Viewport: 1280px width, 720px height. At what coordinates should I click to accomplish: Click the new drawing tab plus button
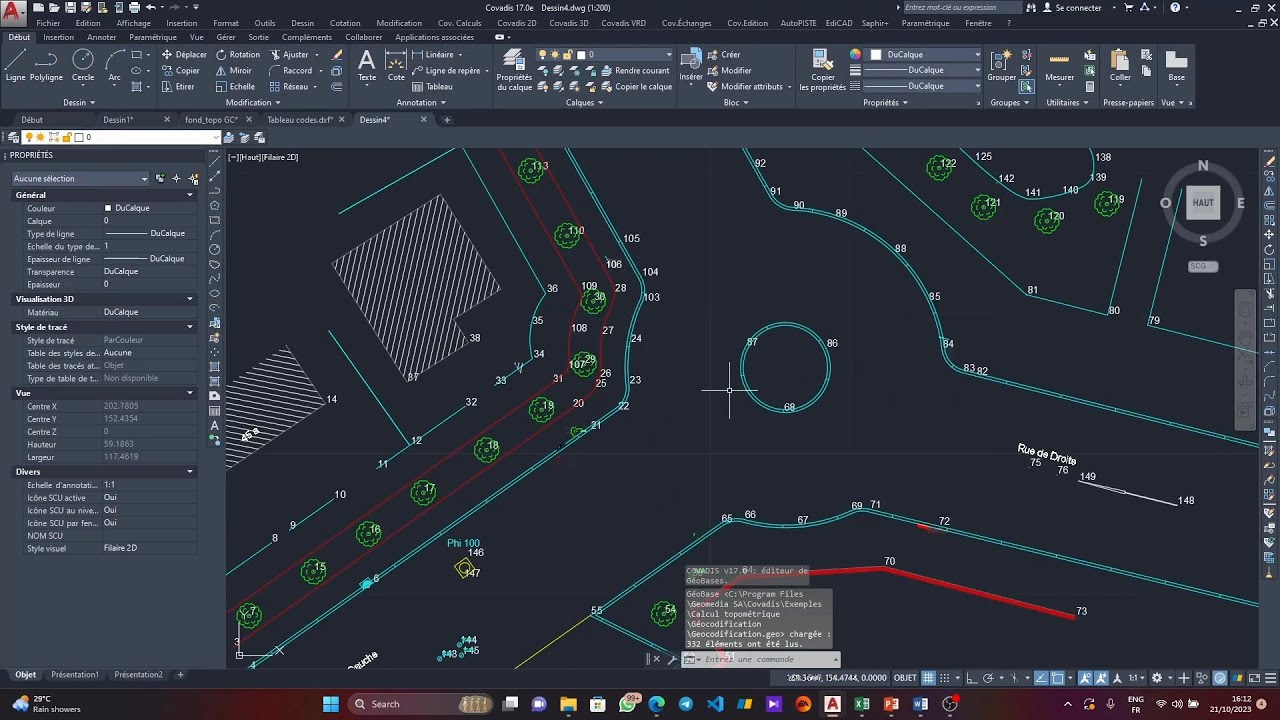[447, 120]
